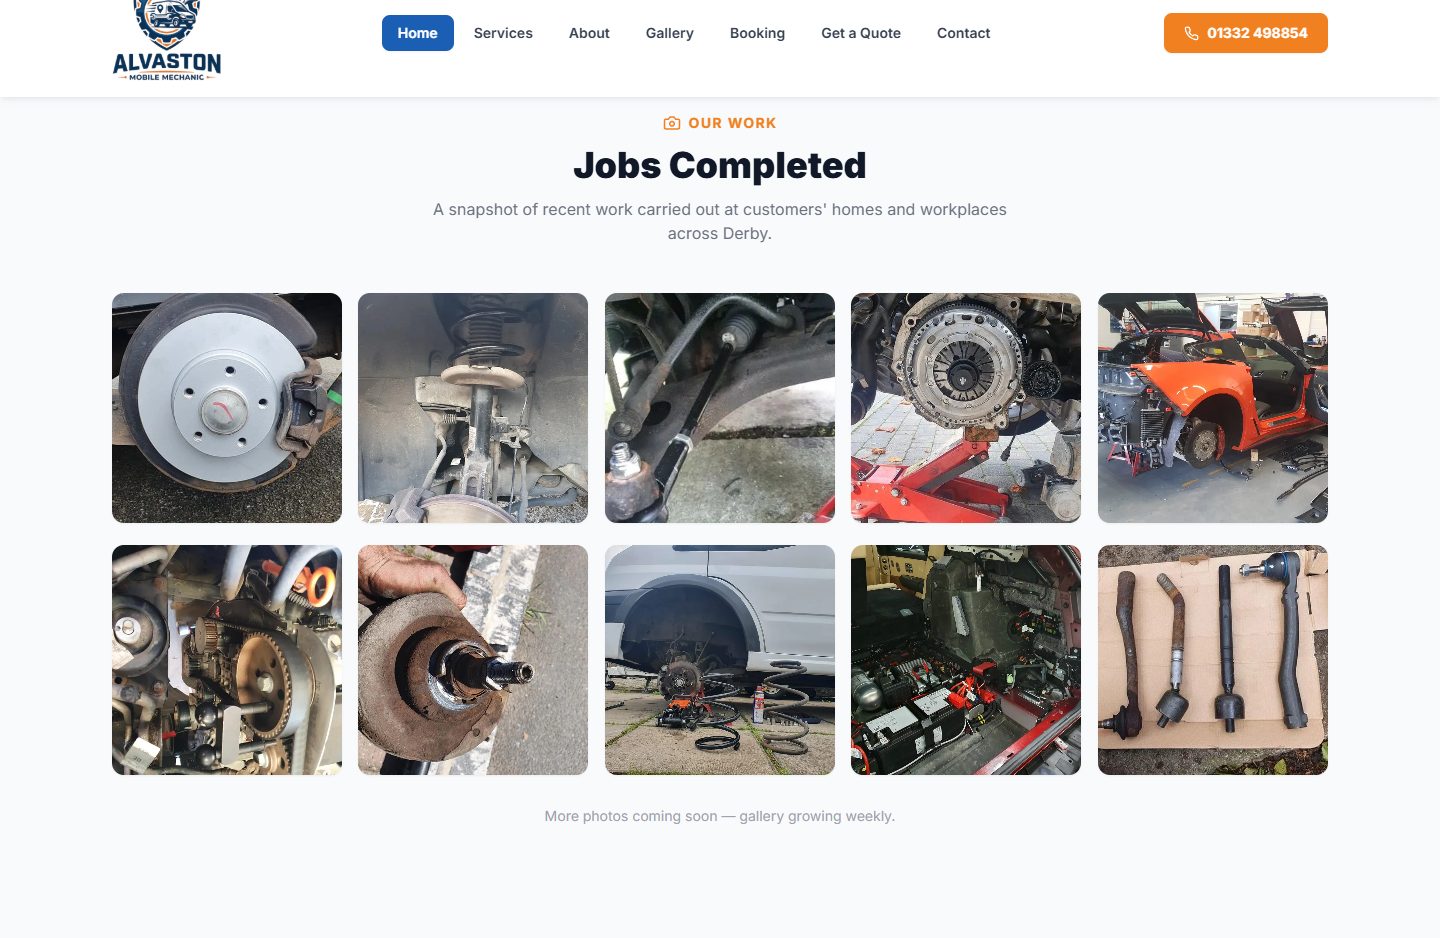The height and width of the screenshot is (938, 1440).
Task: Open the orange sports car photo
Action: (1213, 408)
